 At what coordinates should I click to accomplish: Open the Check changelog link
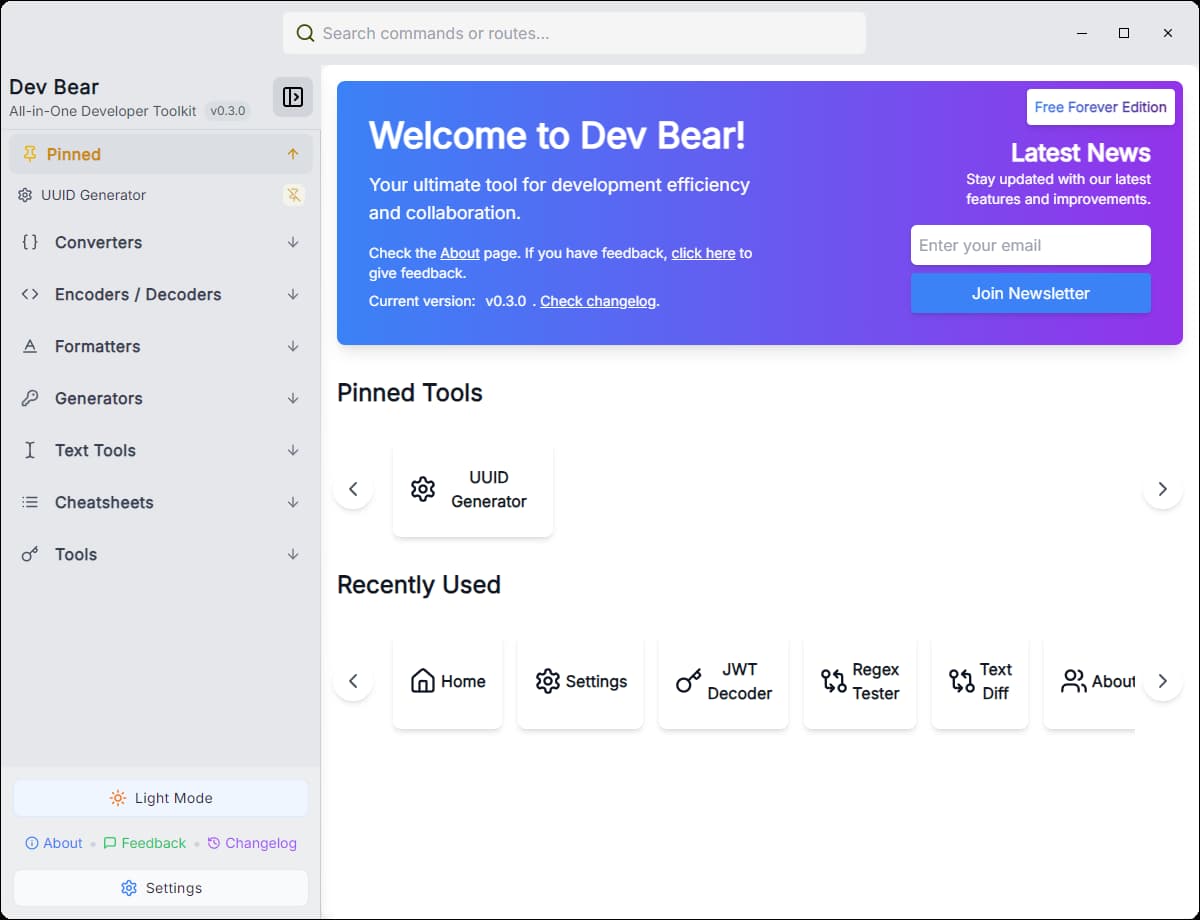[x=597, y=301]
